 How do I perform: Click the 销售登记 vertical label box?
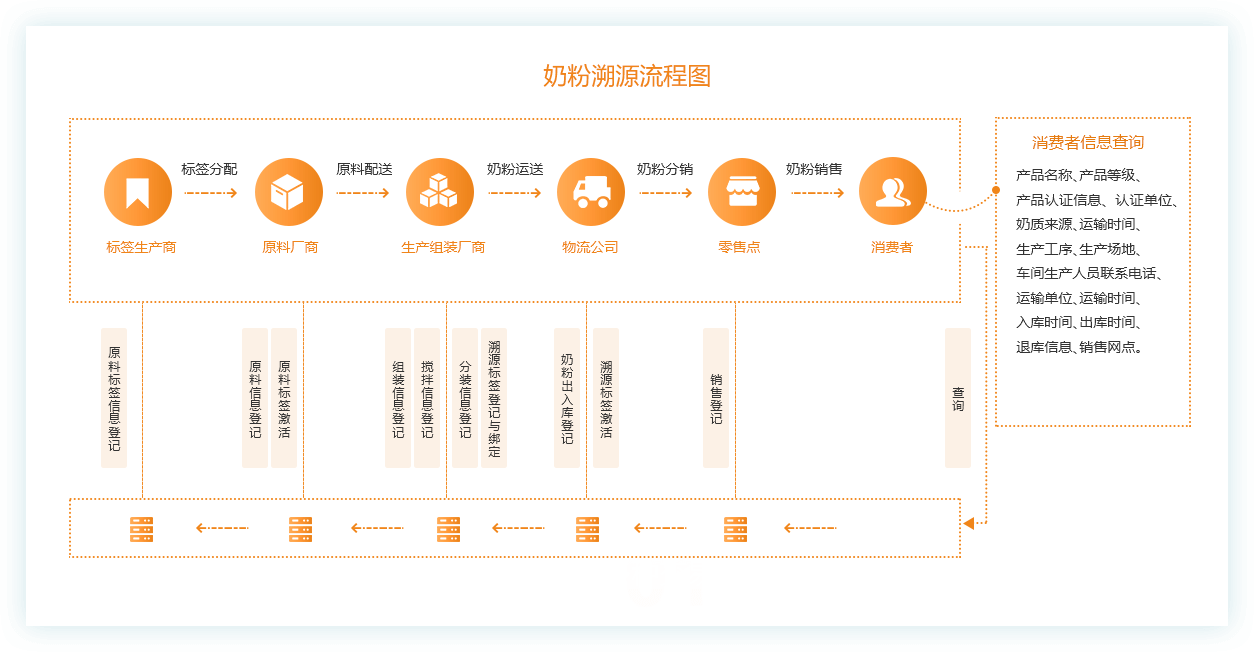pos(716,398)
